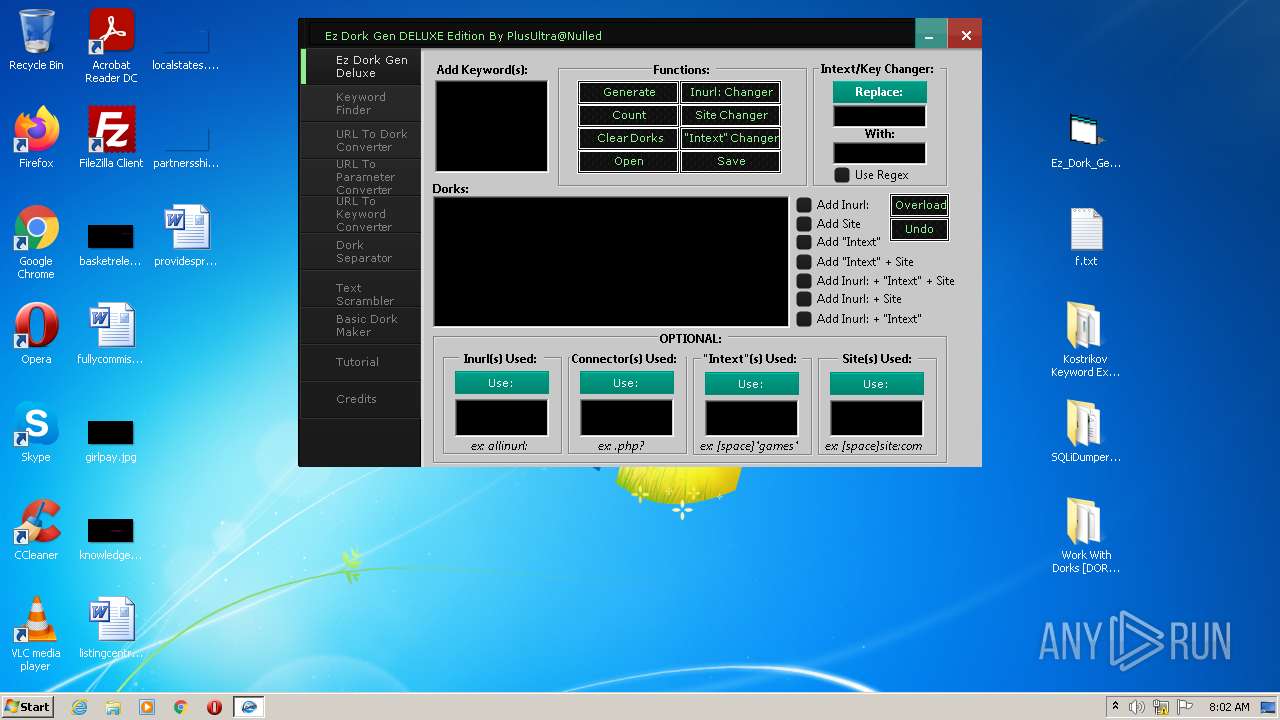This screenshot has height=720, width=1280.
Task: Check Add "Intext" + Site option
Action: pyautogui.click(x=804, y=262)
